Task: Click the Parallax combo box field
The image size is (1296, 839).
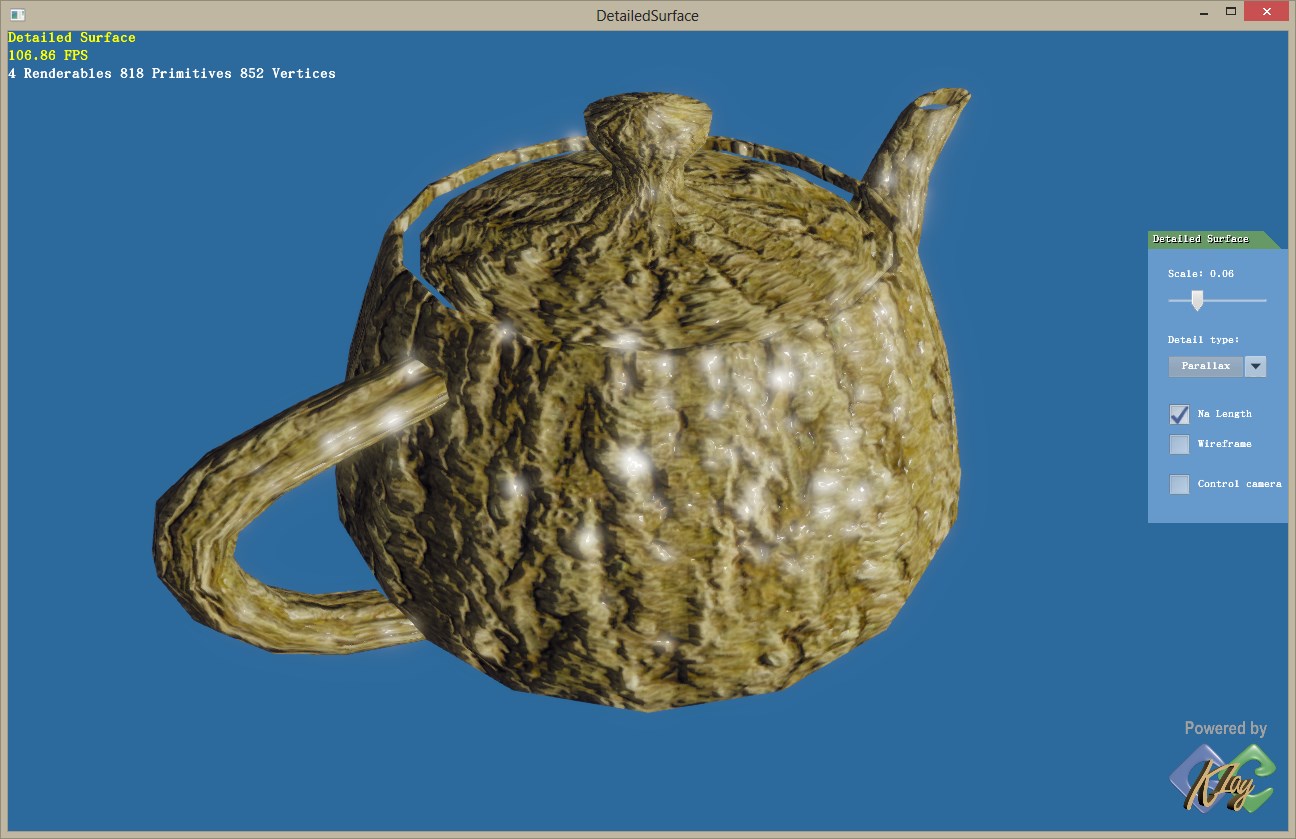Action: click(1206, 367)
